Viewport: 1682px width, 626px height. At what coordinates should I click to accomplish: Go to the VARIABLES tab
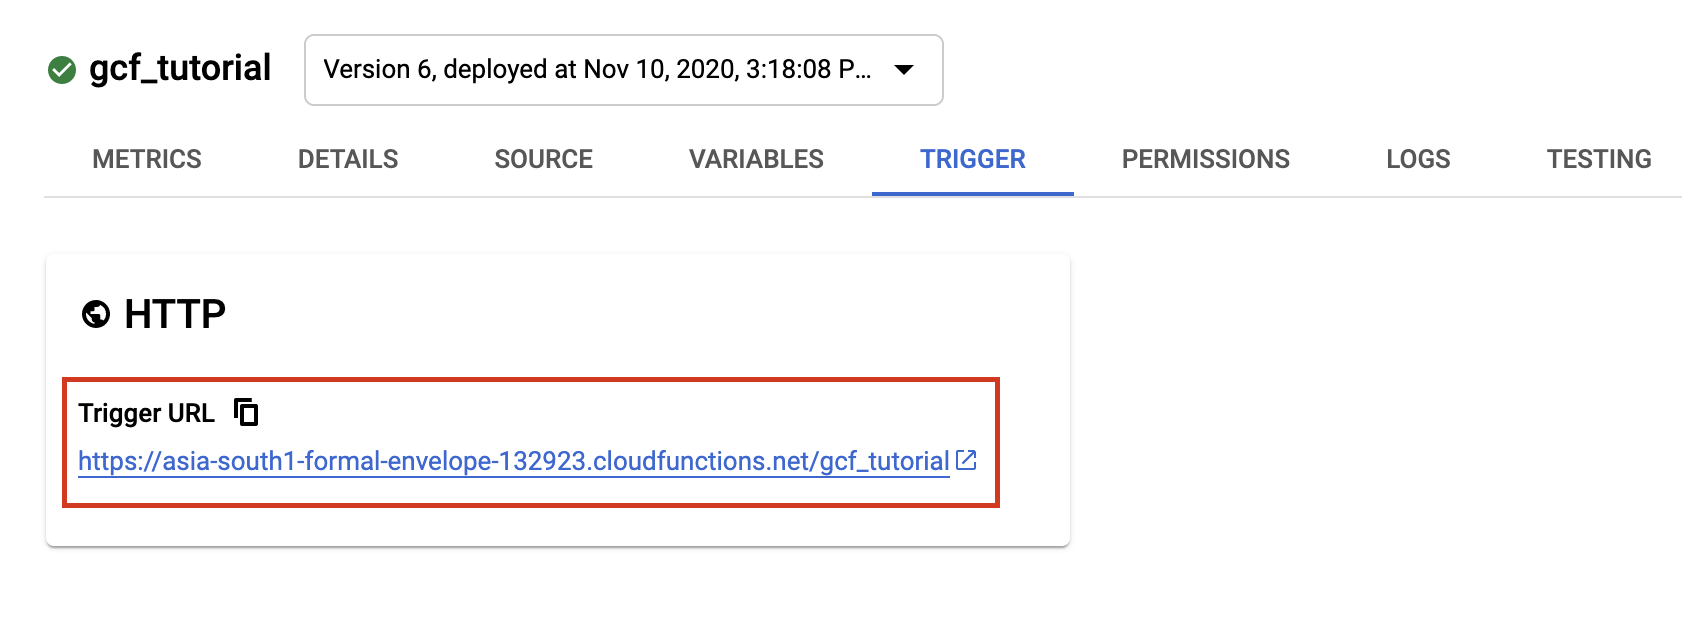click(x=756, y=159)
